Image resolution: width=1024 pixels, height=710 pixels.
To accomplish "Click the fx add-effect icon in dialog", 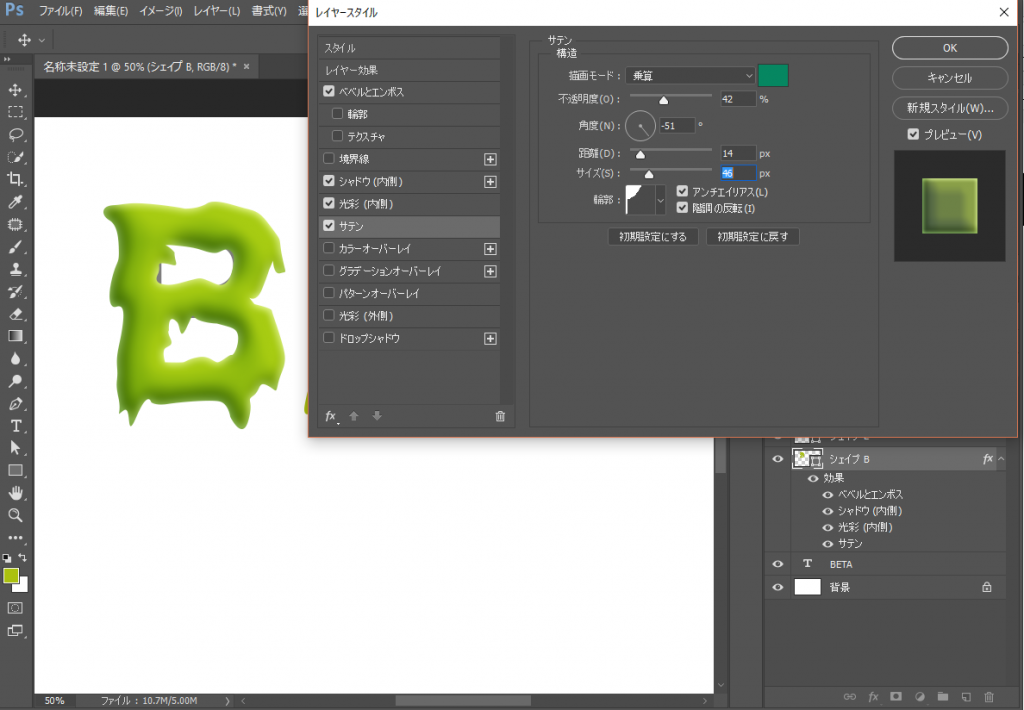I will click(x=331, y=416).
